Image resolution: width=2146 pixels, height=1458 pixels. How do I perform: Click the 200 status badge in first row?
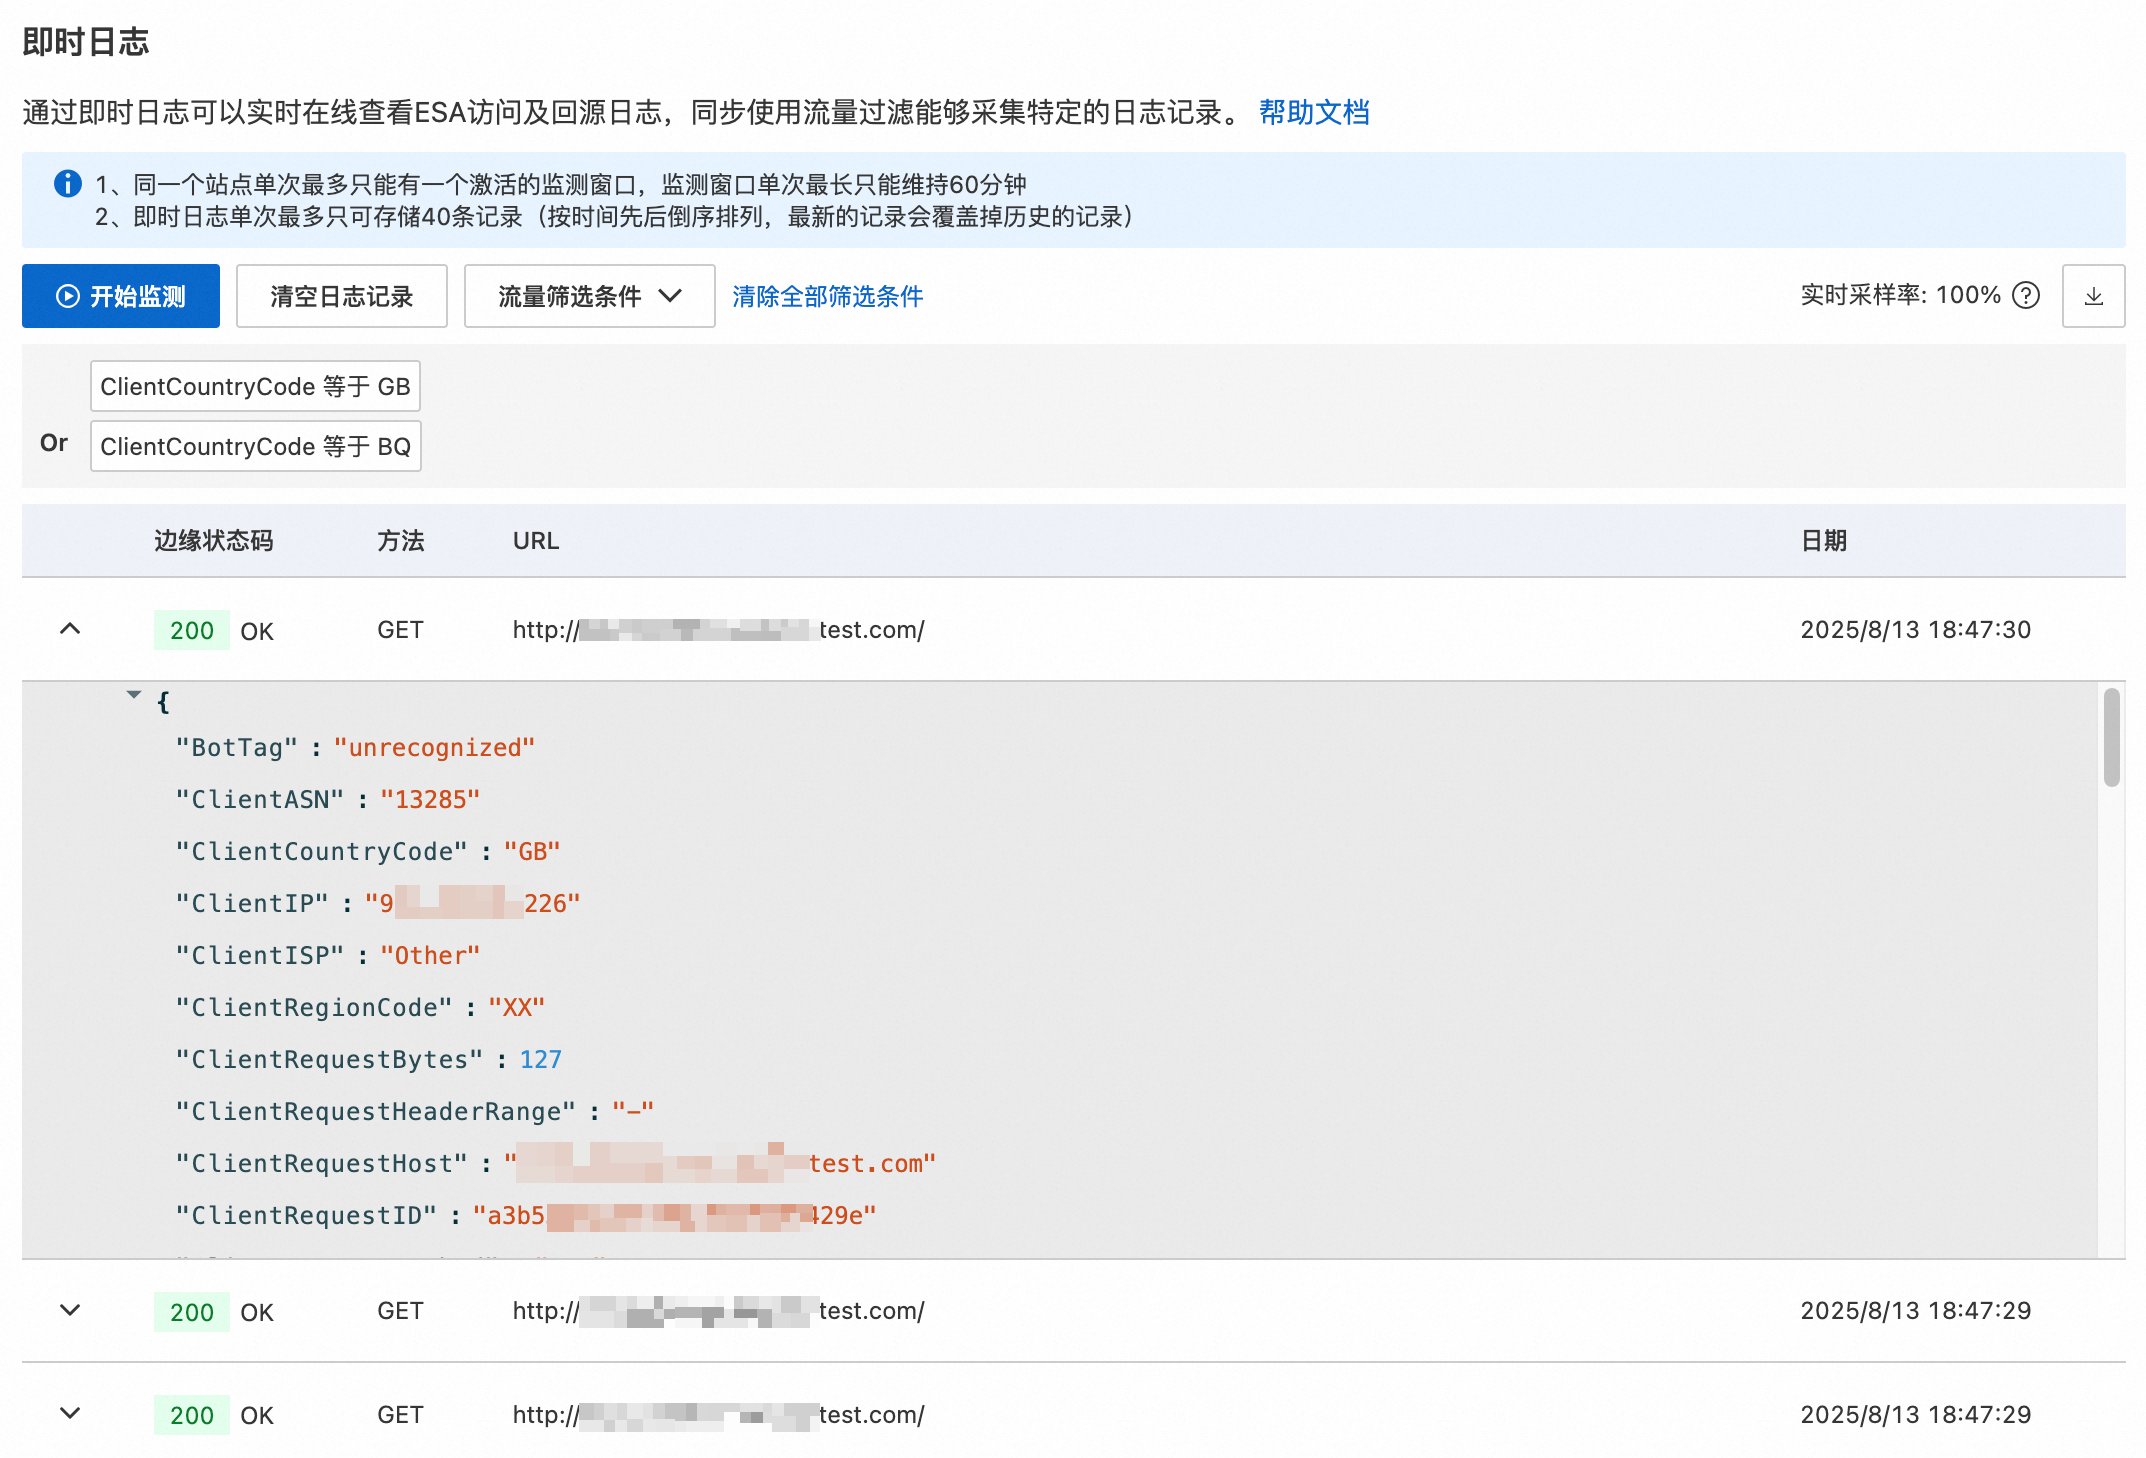[191, 630]
